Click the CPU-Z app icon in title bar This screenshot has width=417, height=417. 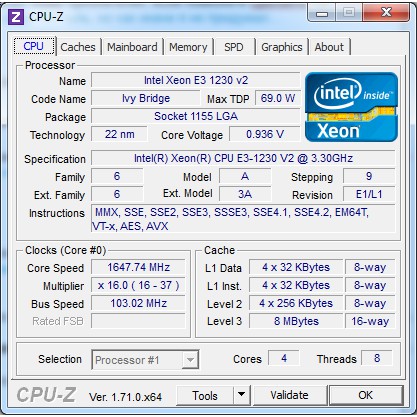tap(16, 17)
